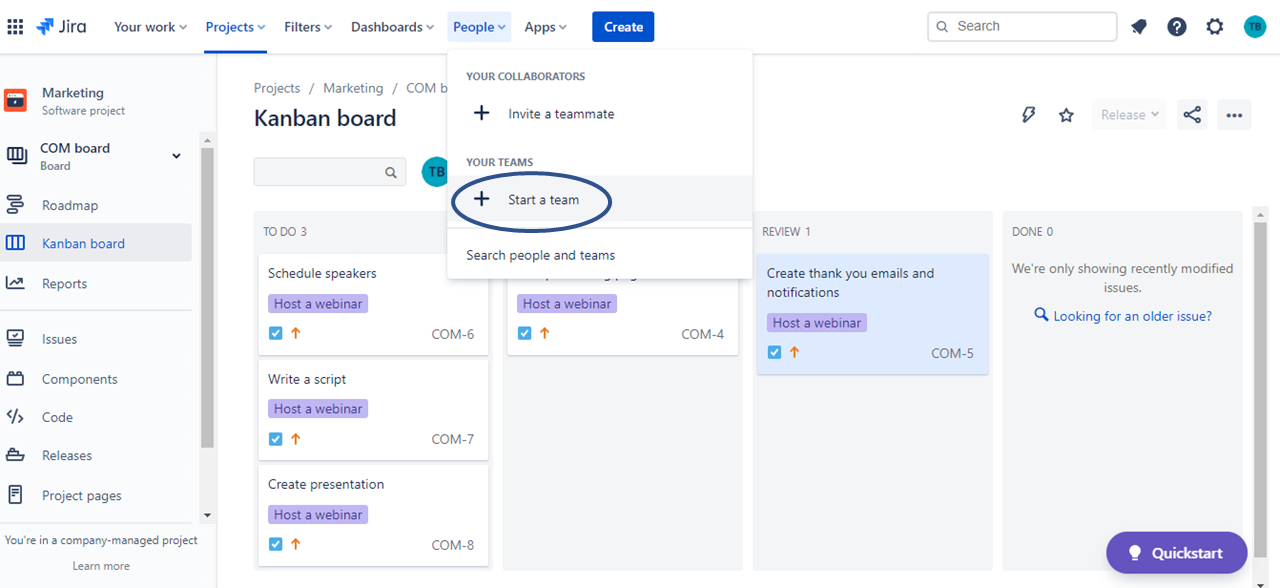This screenshot has height=588, width=1280.
Task: Expand the Projects navigation dropdown
Action: click(x=234, y=26)
